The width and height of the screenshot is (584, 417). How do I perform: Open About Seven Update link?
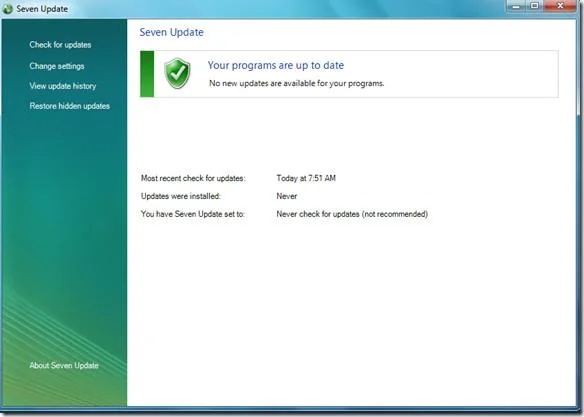pyautogui.click(x=64, y=365)
